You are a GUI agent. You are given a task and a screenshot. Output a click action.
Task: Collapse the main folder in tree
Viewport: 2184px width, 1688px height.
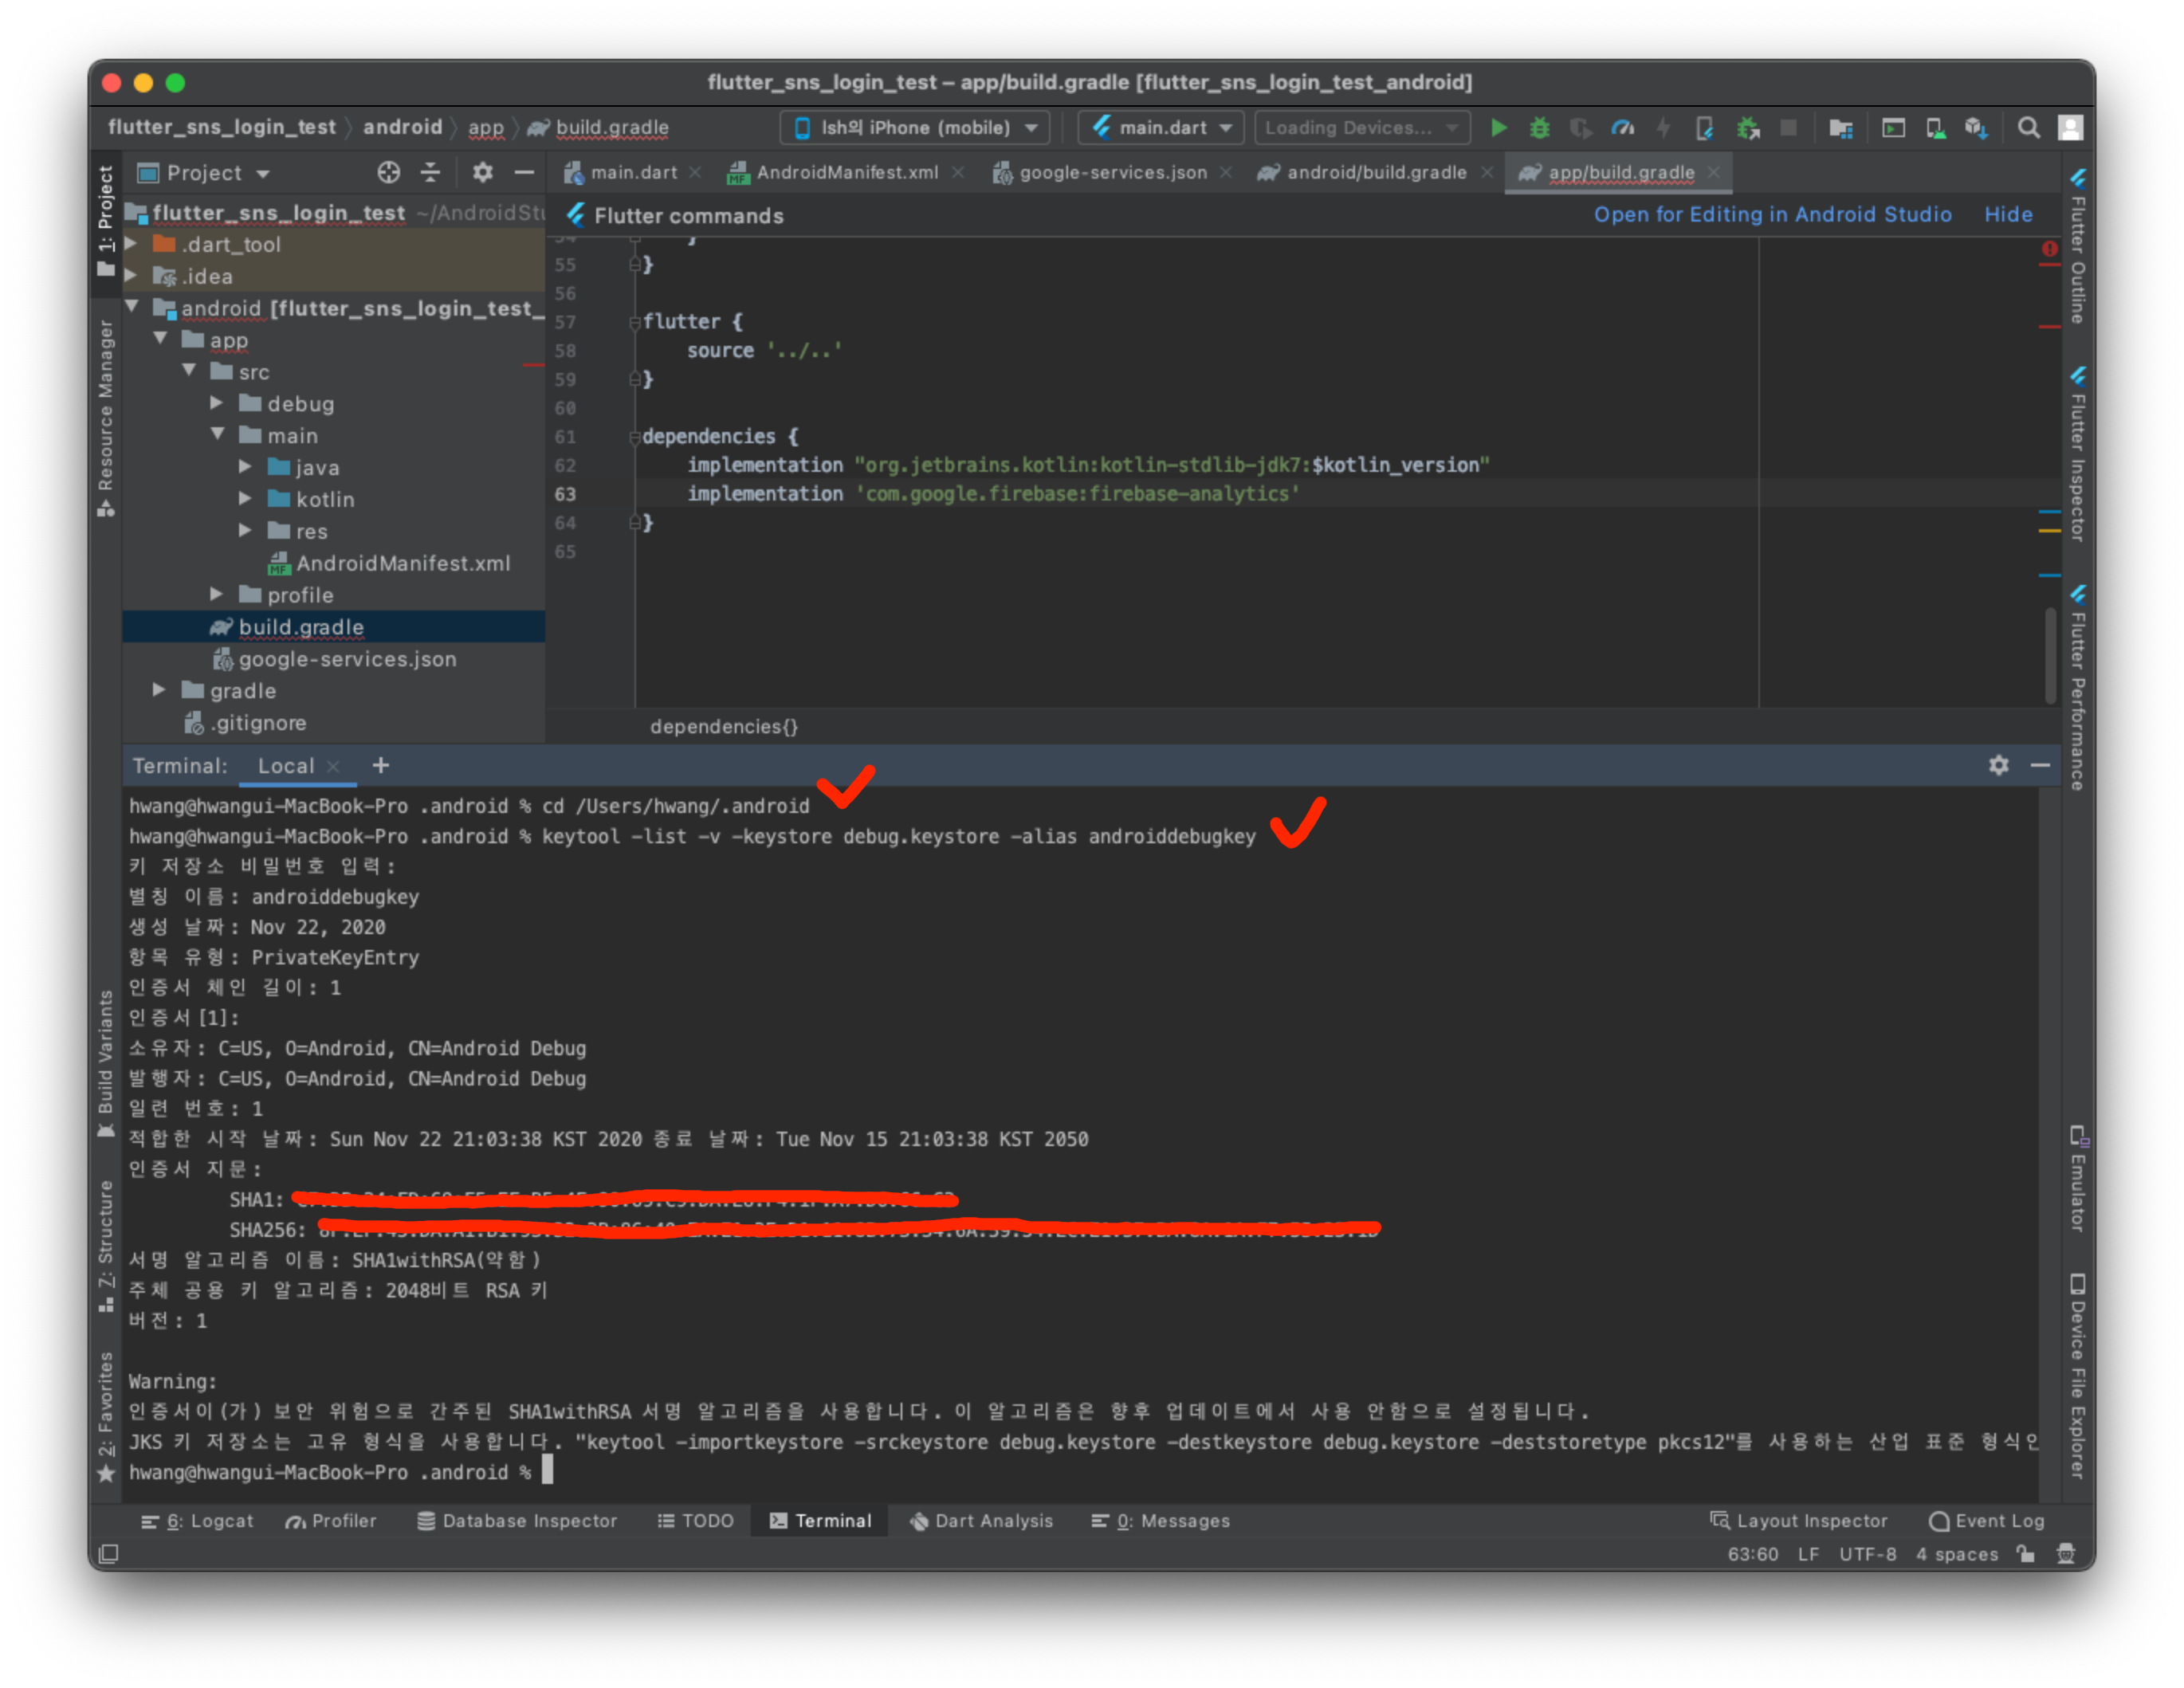pos(217,435)
